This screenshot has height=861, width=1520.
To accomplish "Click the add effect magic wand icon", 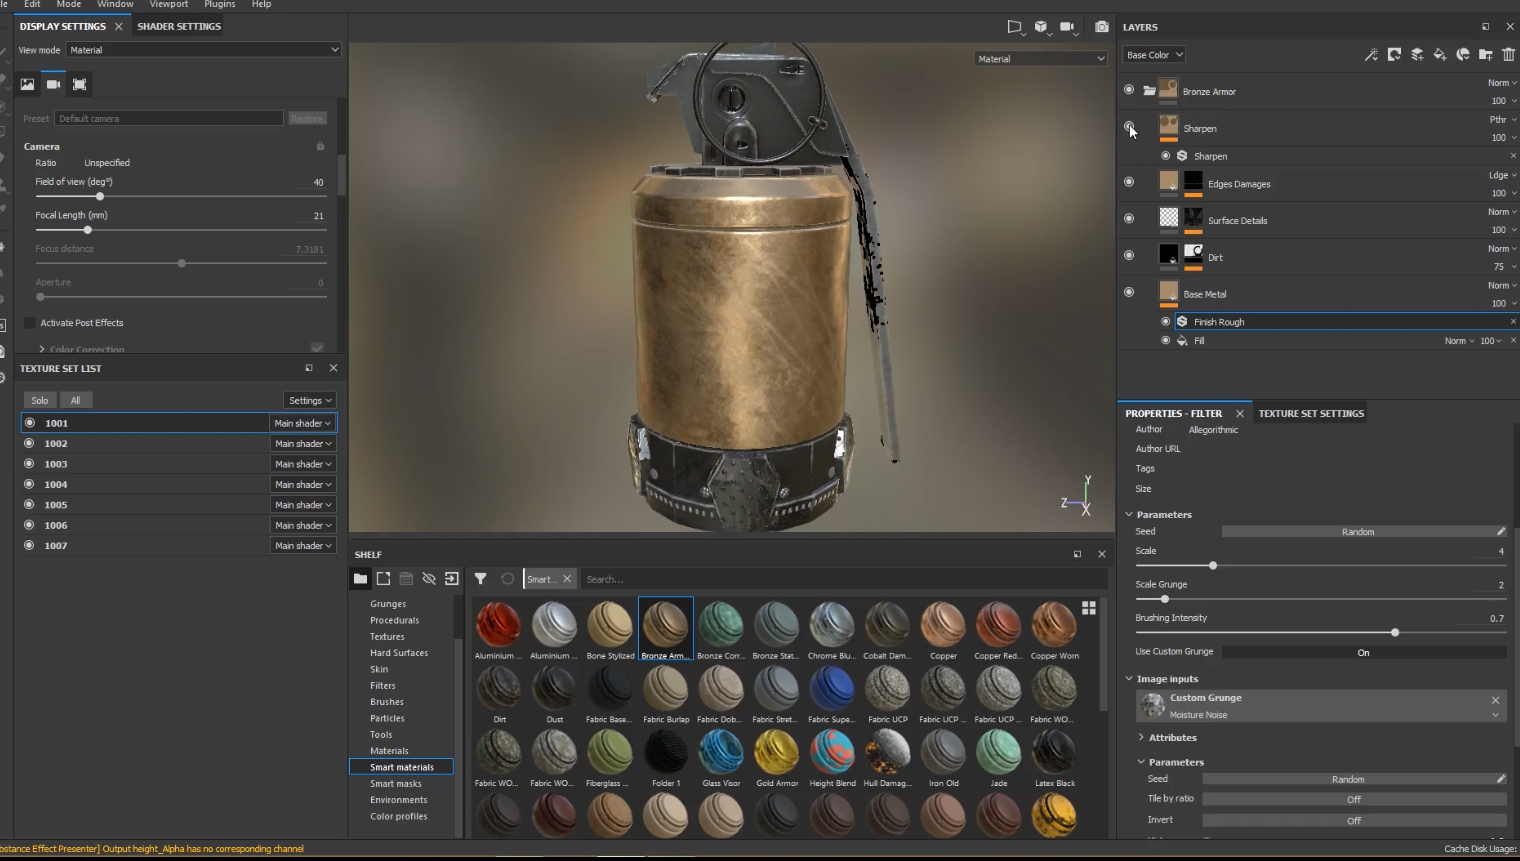I will coord(1371,55).
